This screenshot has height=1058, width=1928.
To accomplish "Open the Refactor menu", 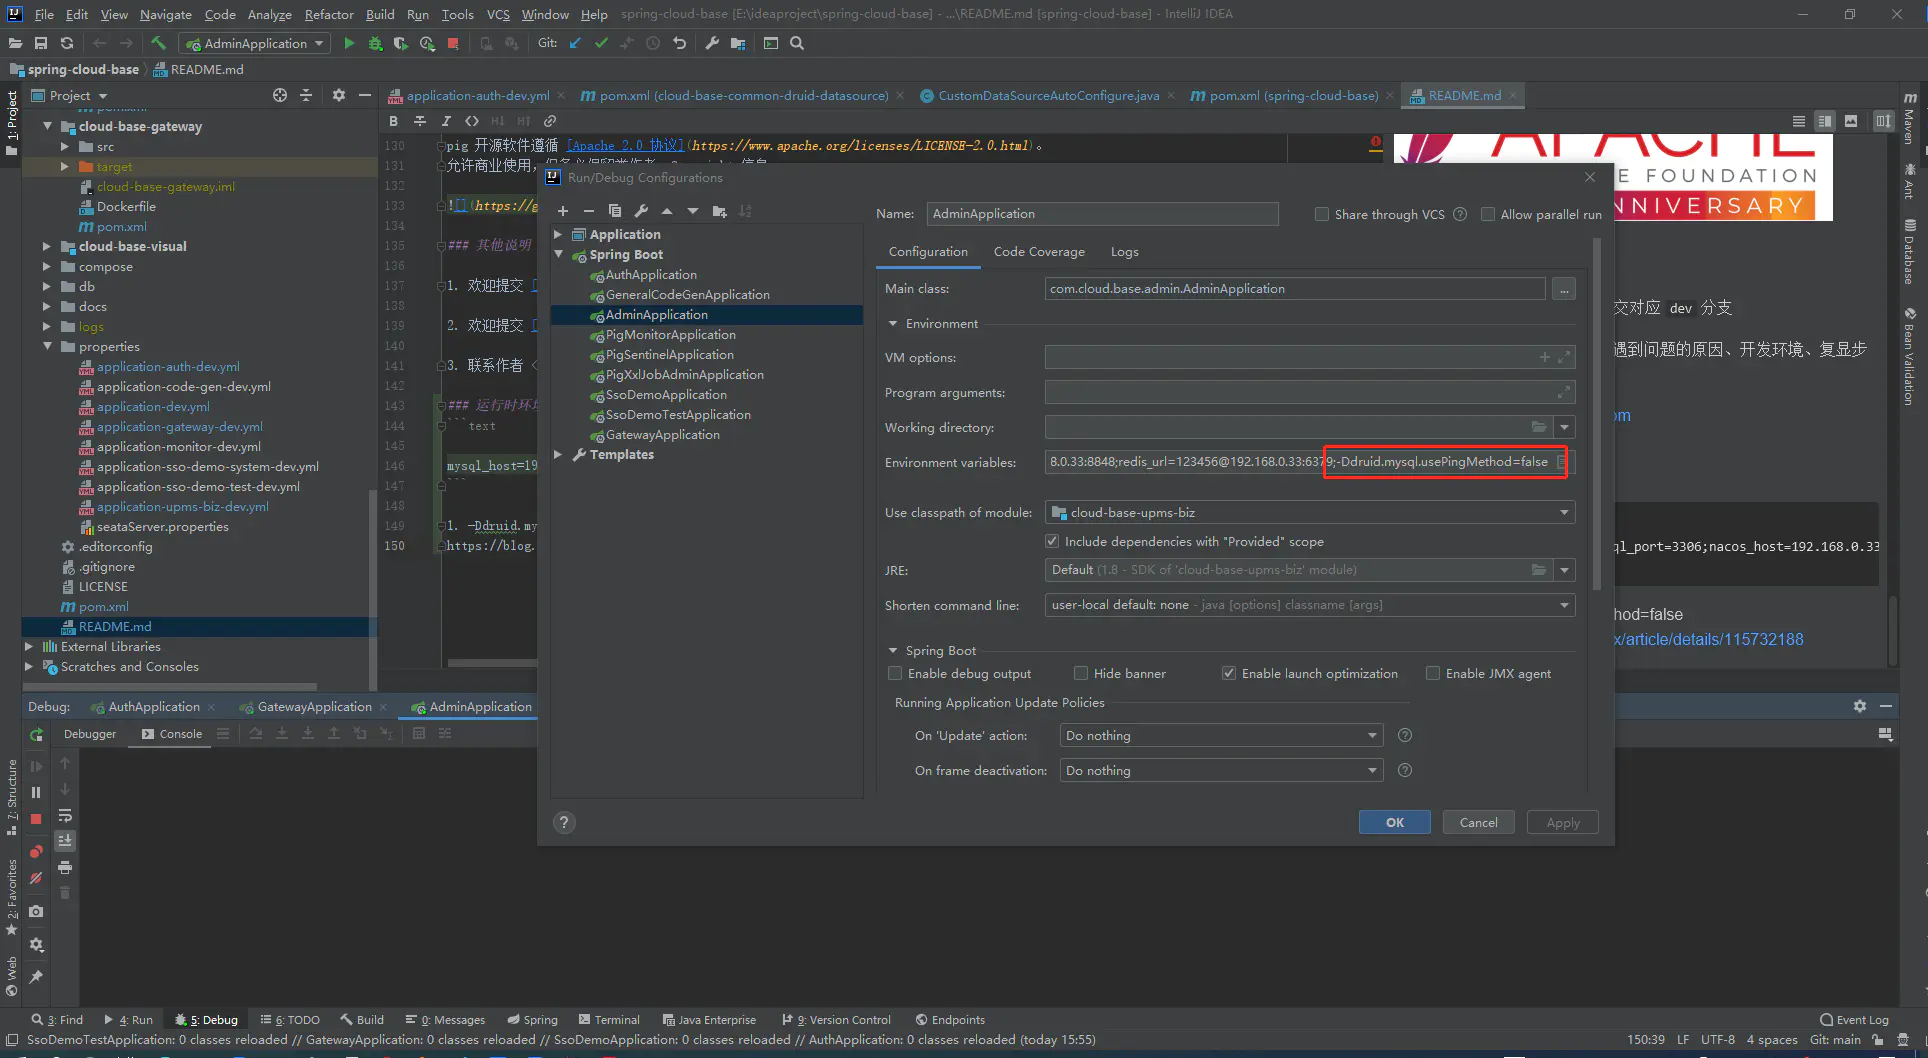I will click(329, 14).
